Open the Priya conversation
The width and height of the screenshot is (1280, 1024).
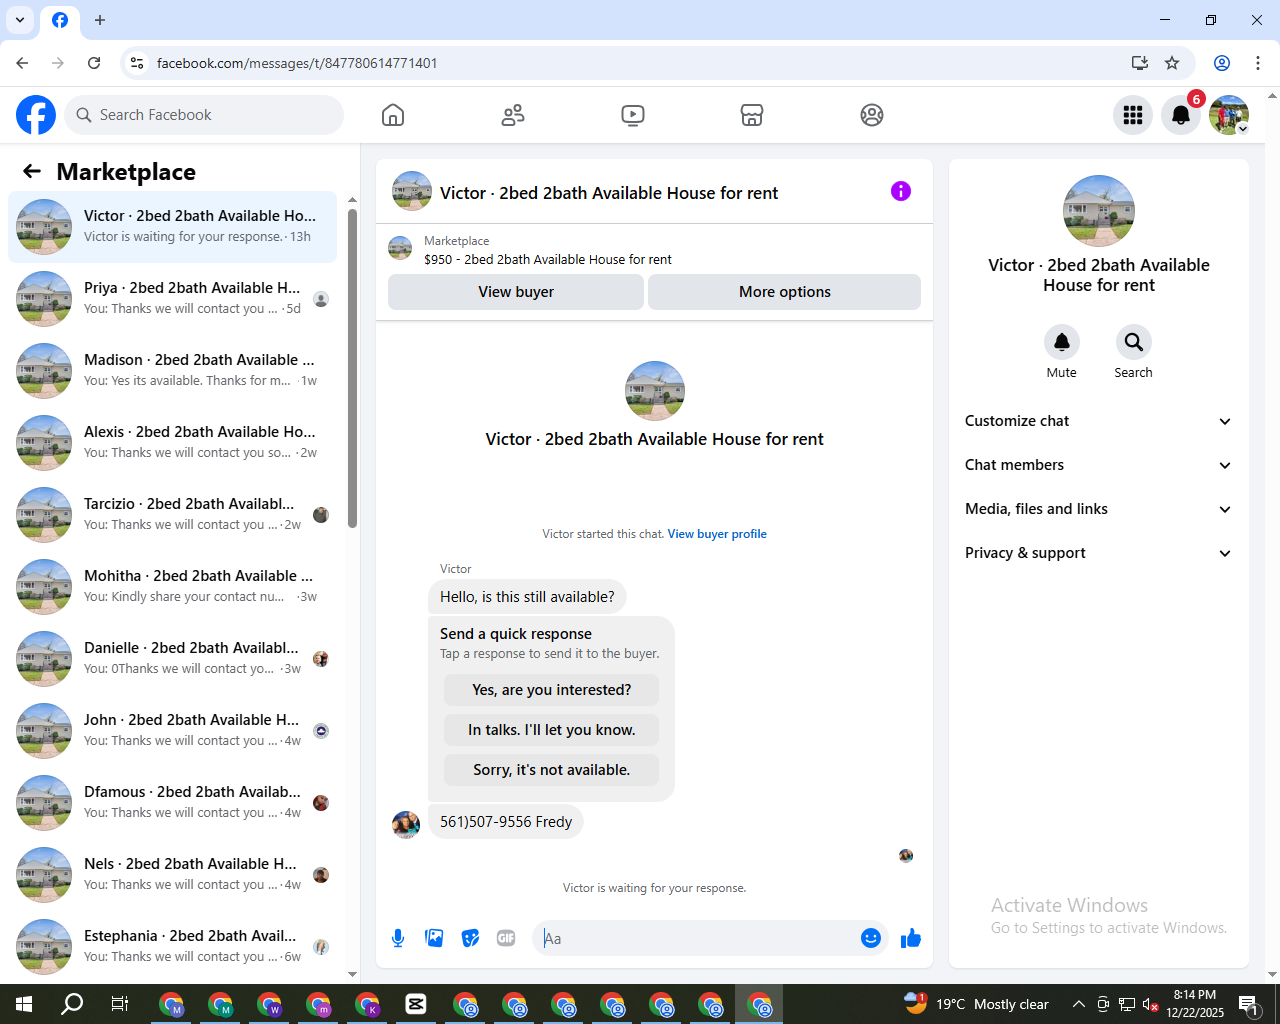click(172, 299)
